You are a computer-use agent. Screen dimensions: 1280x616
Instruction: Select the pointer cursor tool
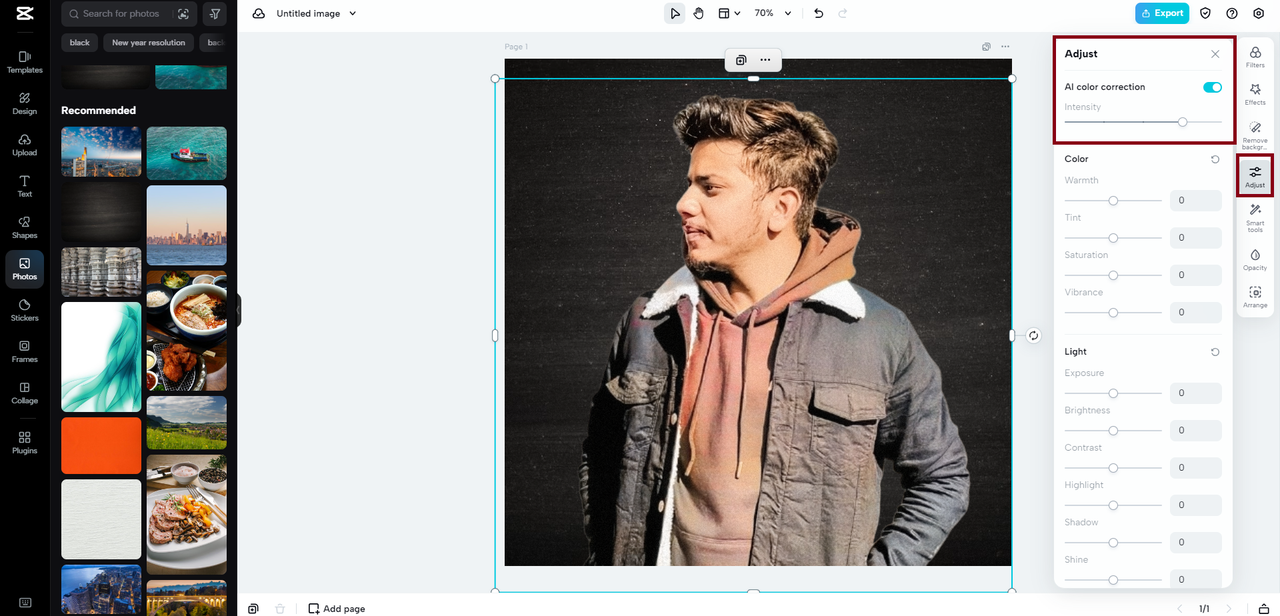[x=675, y=13]
